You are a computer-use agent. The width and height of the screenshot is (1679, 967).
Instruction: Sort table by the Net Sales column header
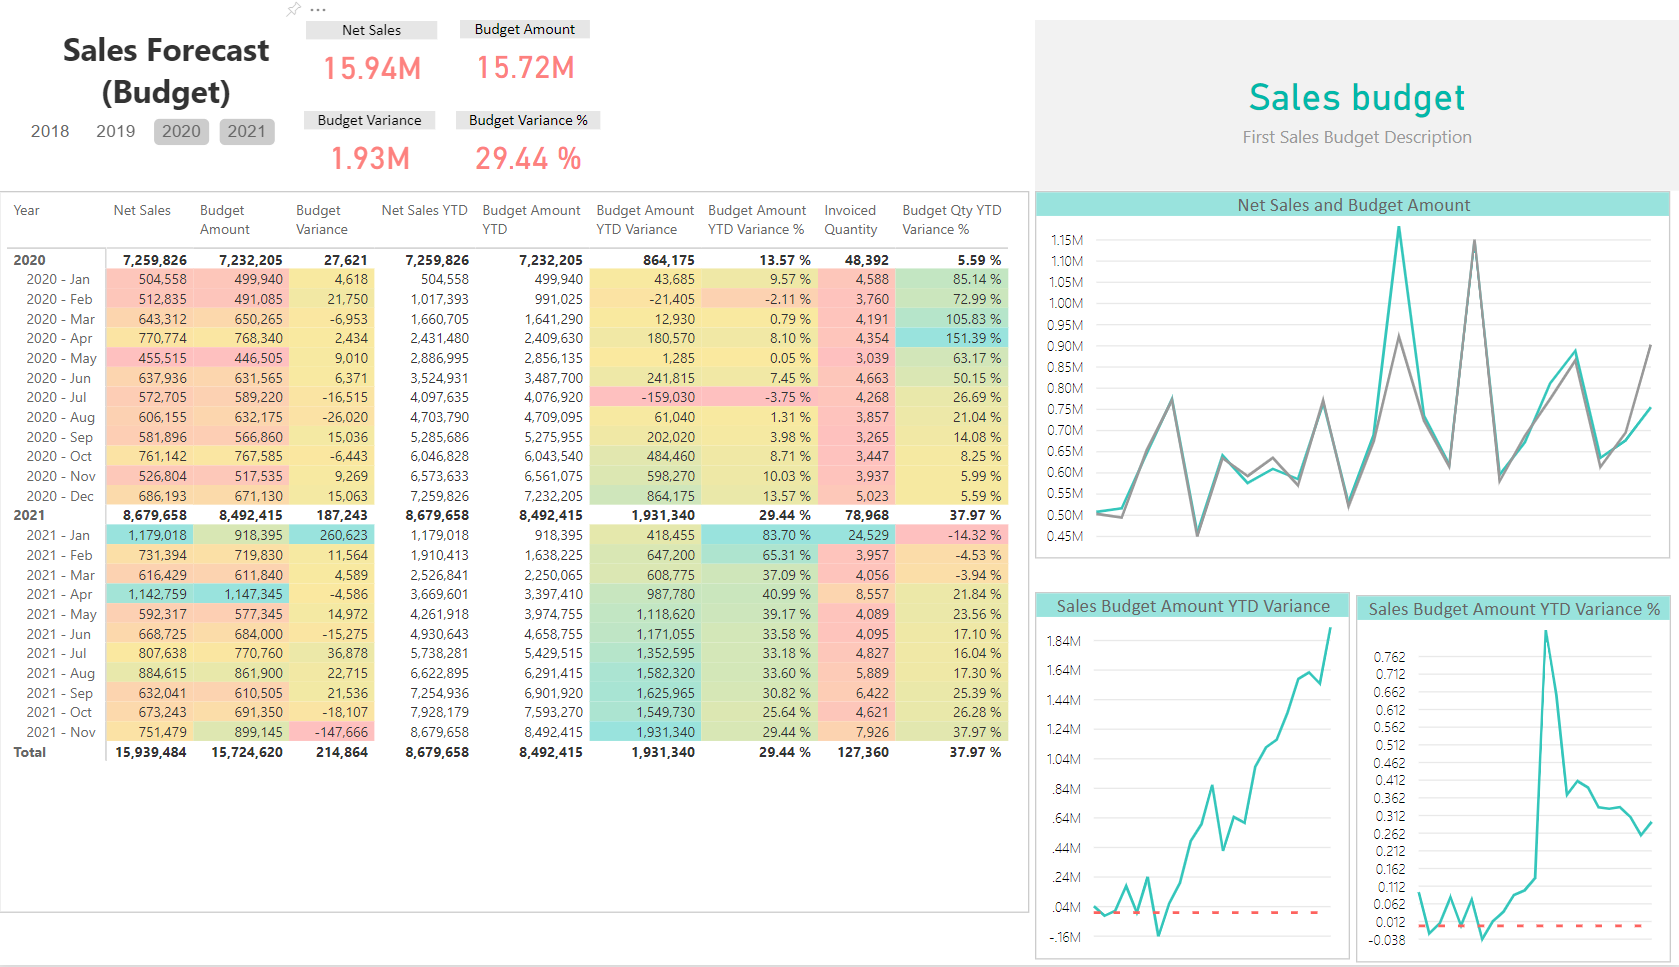[x=142, y=210]
